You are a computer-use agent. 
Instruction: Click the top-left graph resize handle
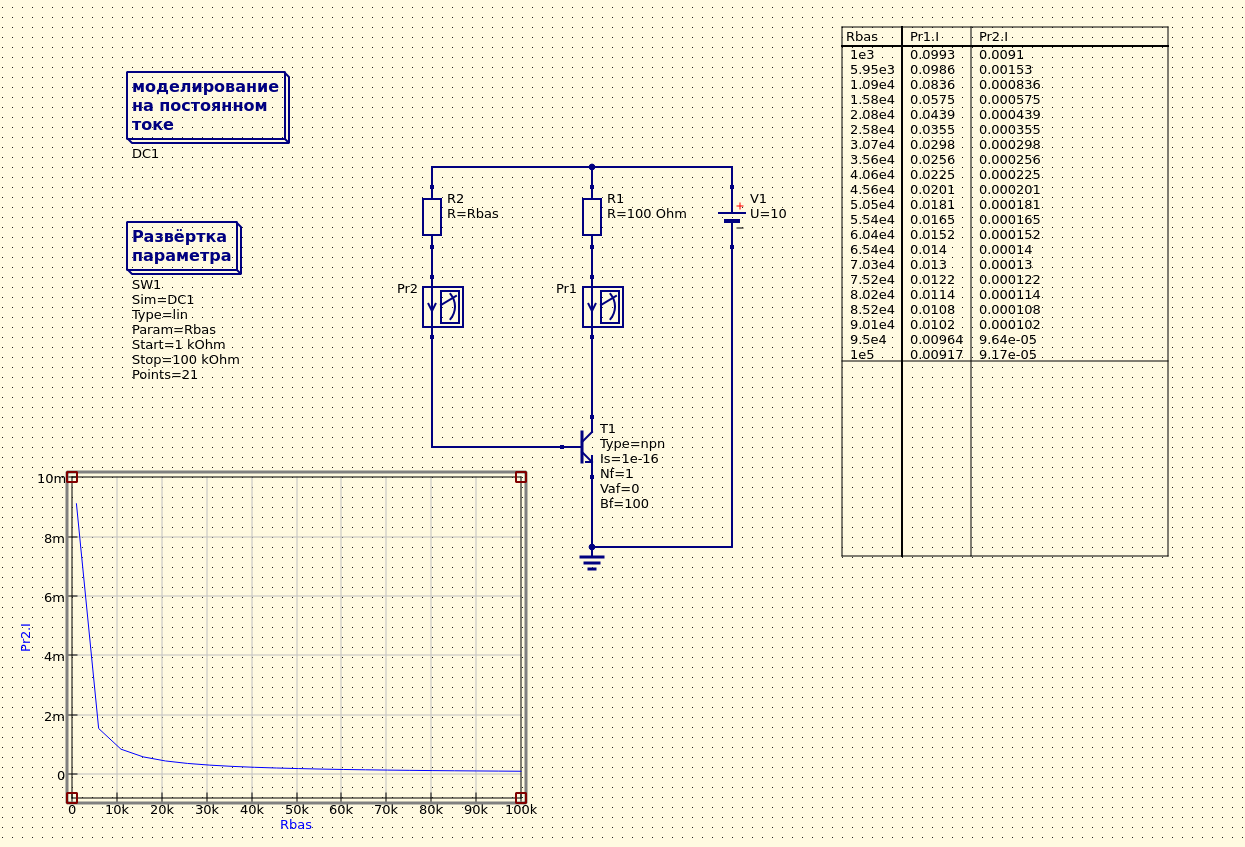72,477
